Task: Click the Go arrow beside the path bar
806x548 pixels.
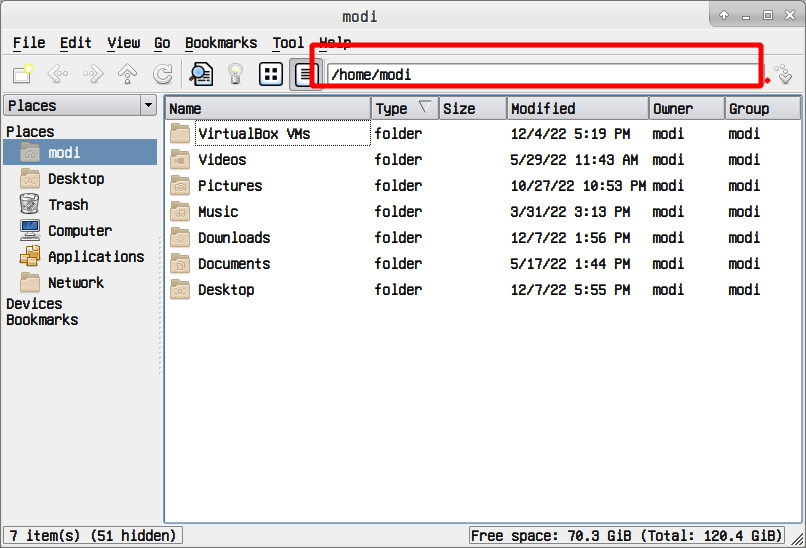Action: click(784, 75)
